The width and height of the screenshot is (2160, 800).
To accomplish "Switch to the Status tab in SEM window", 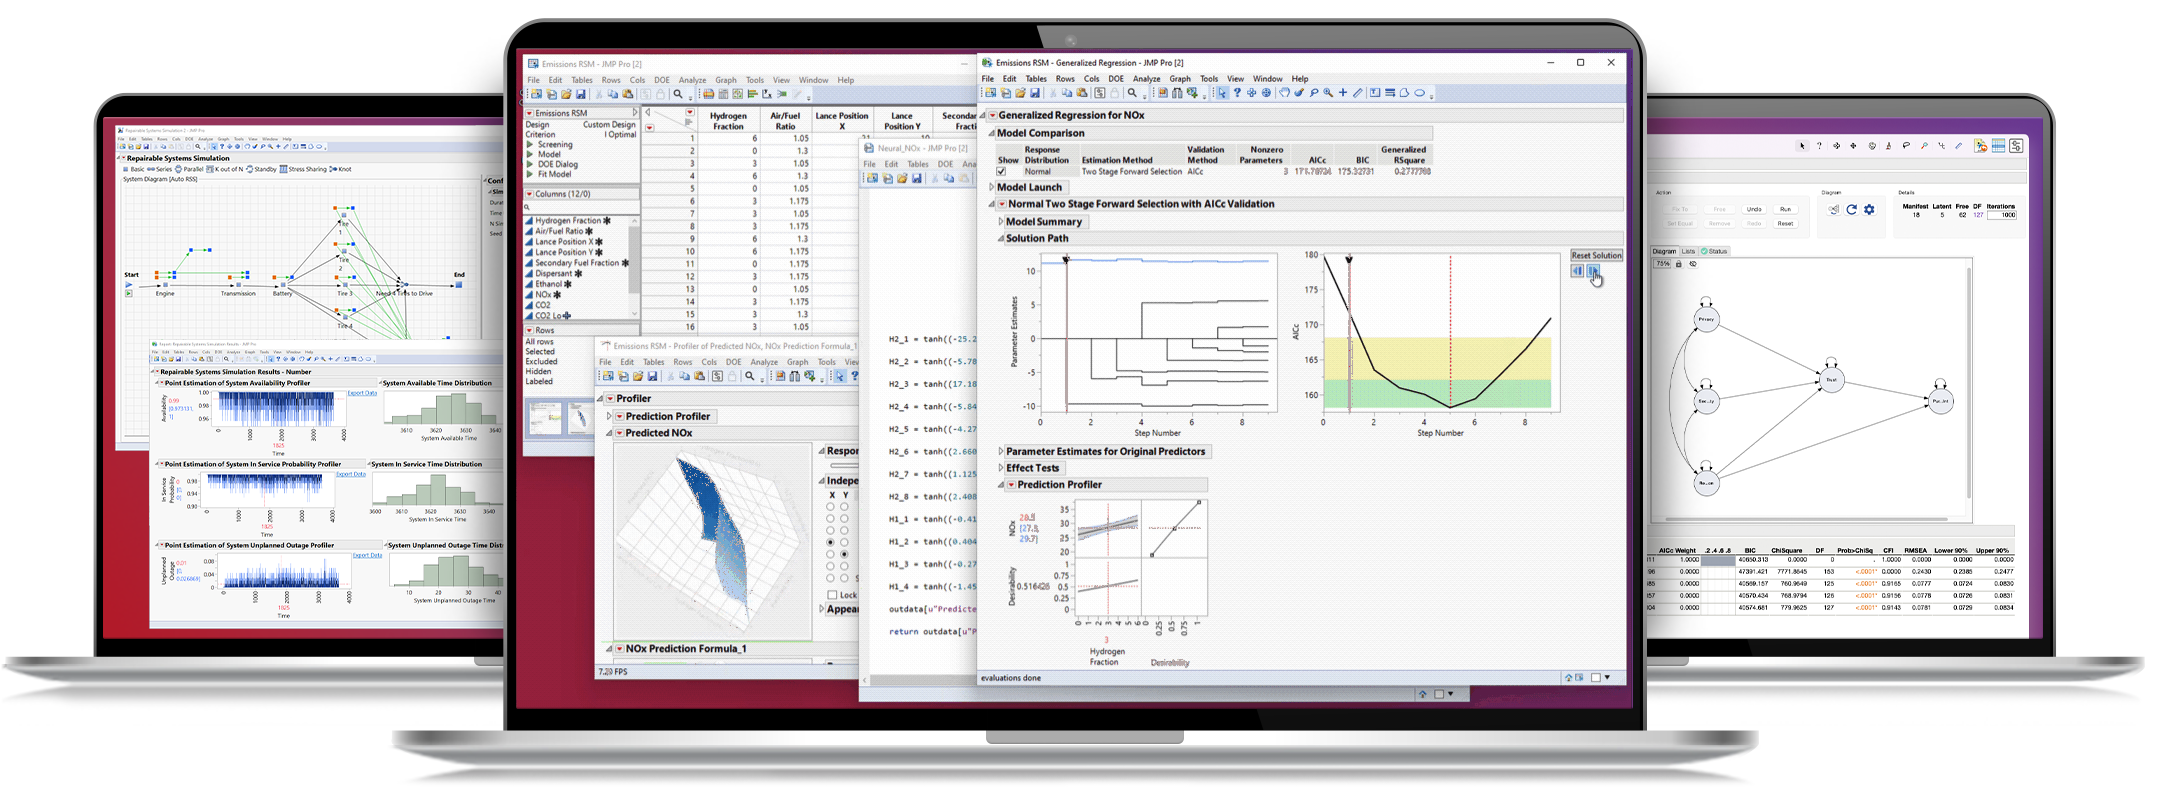I will click(1714, 251).
